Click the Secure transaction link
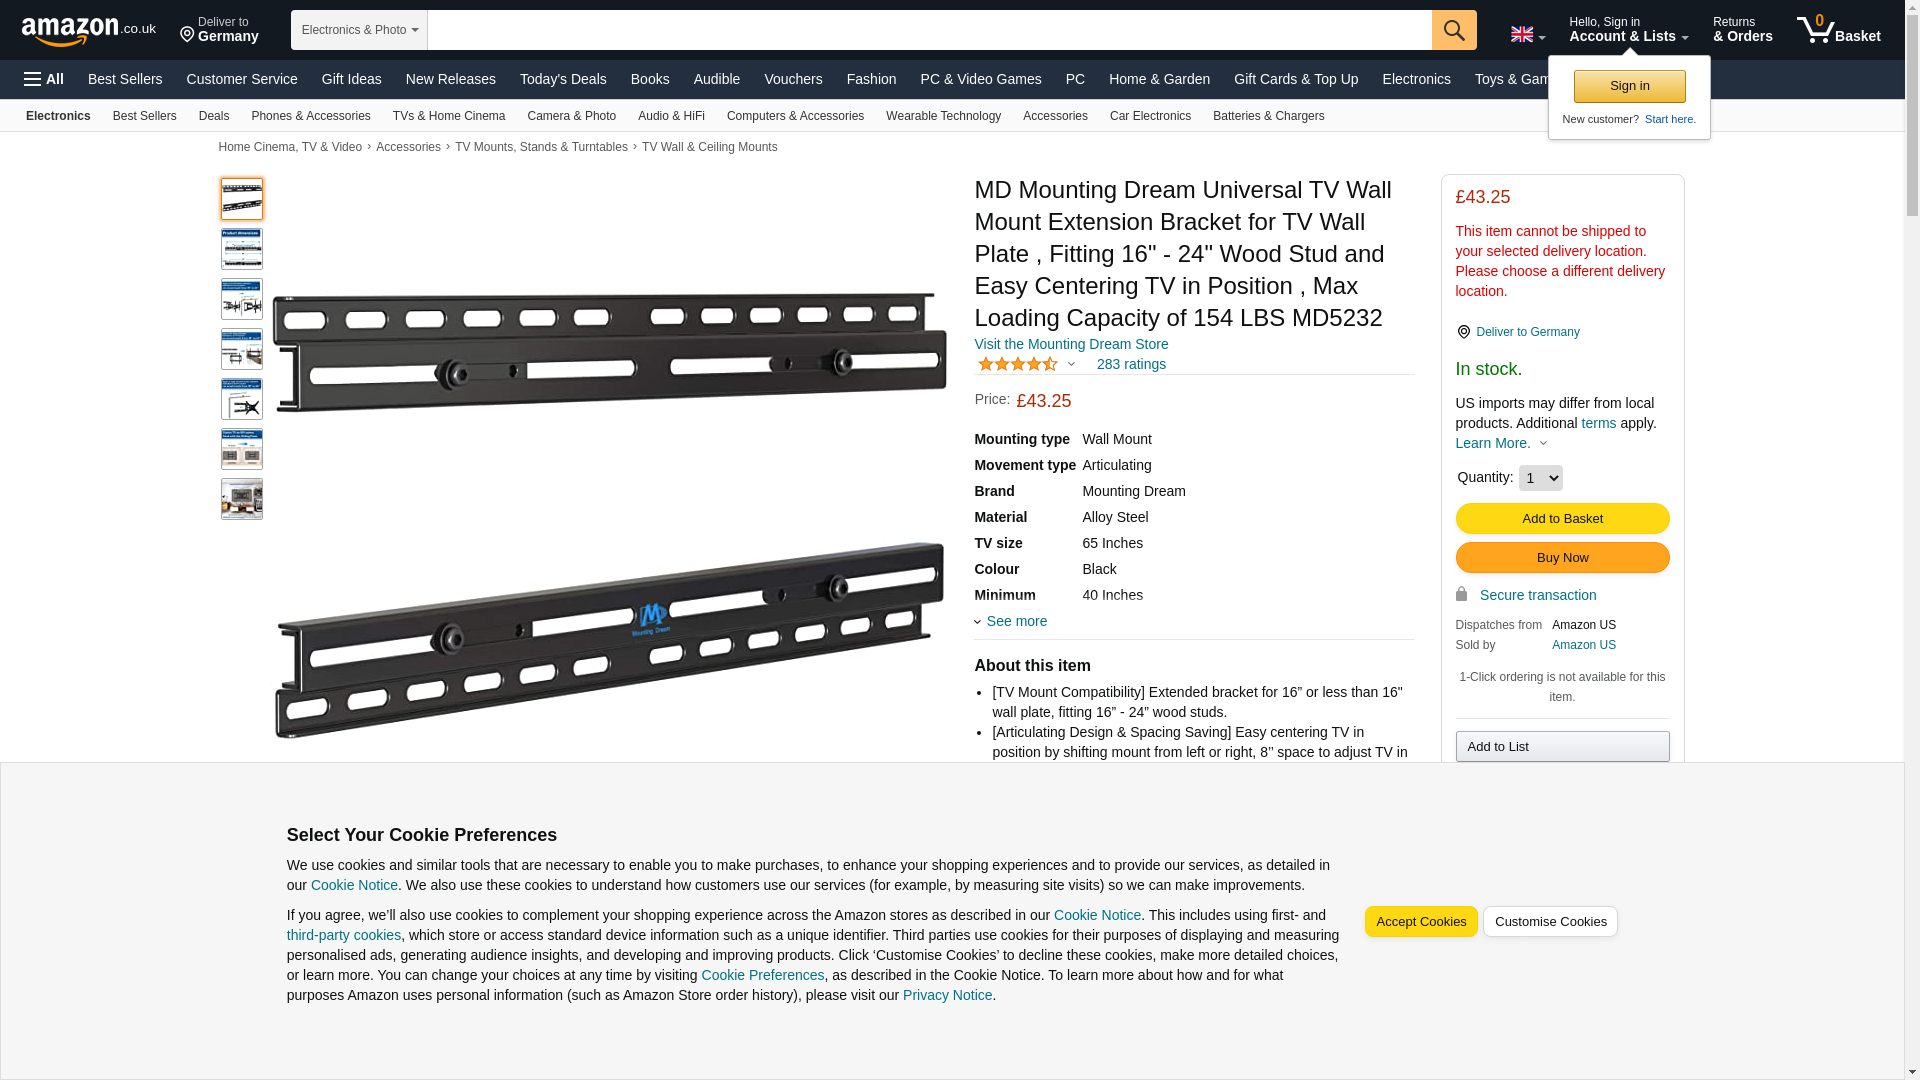This screenshot has width=1920, height=1080. tap(1537, 595)
